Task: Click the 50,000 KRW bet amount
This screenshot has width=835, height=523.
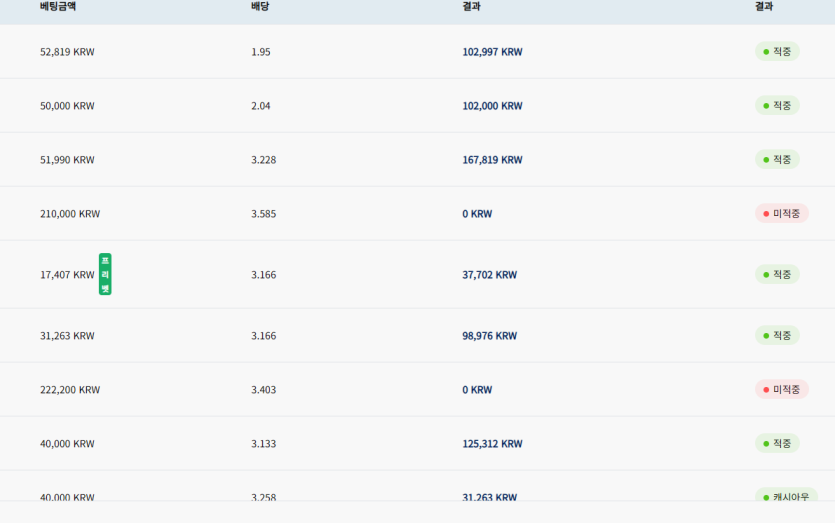Action: pos(67,105)
